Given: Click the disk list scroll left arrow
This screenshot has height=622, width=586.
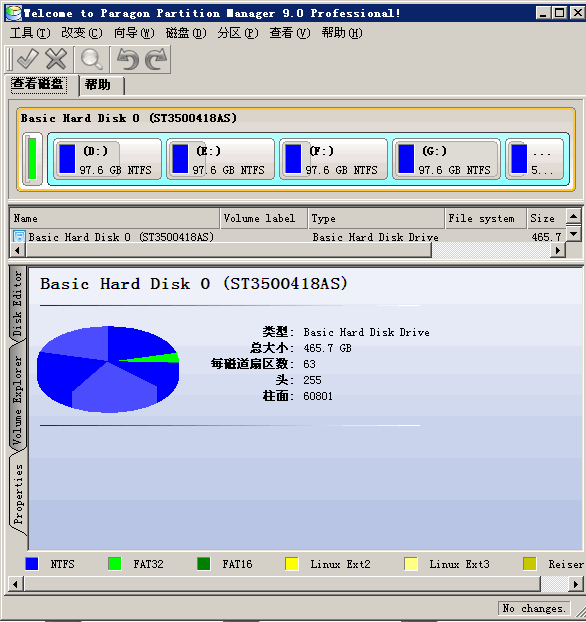Looking at the screenshot, I should point(17,250).
